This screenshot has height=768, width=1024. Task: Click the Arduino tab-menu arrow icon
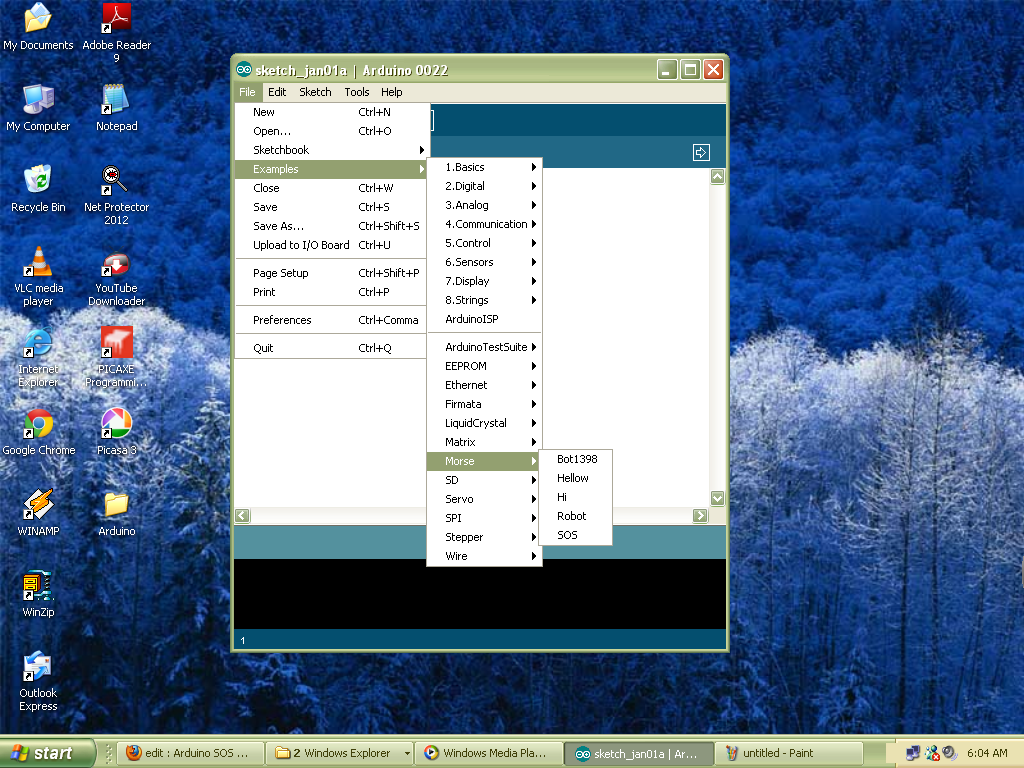(701, 152)
